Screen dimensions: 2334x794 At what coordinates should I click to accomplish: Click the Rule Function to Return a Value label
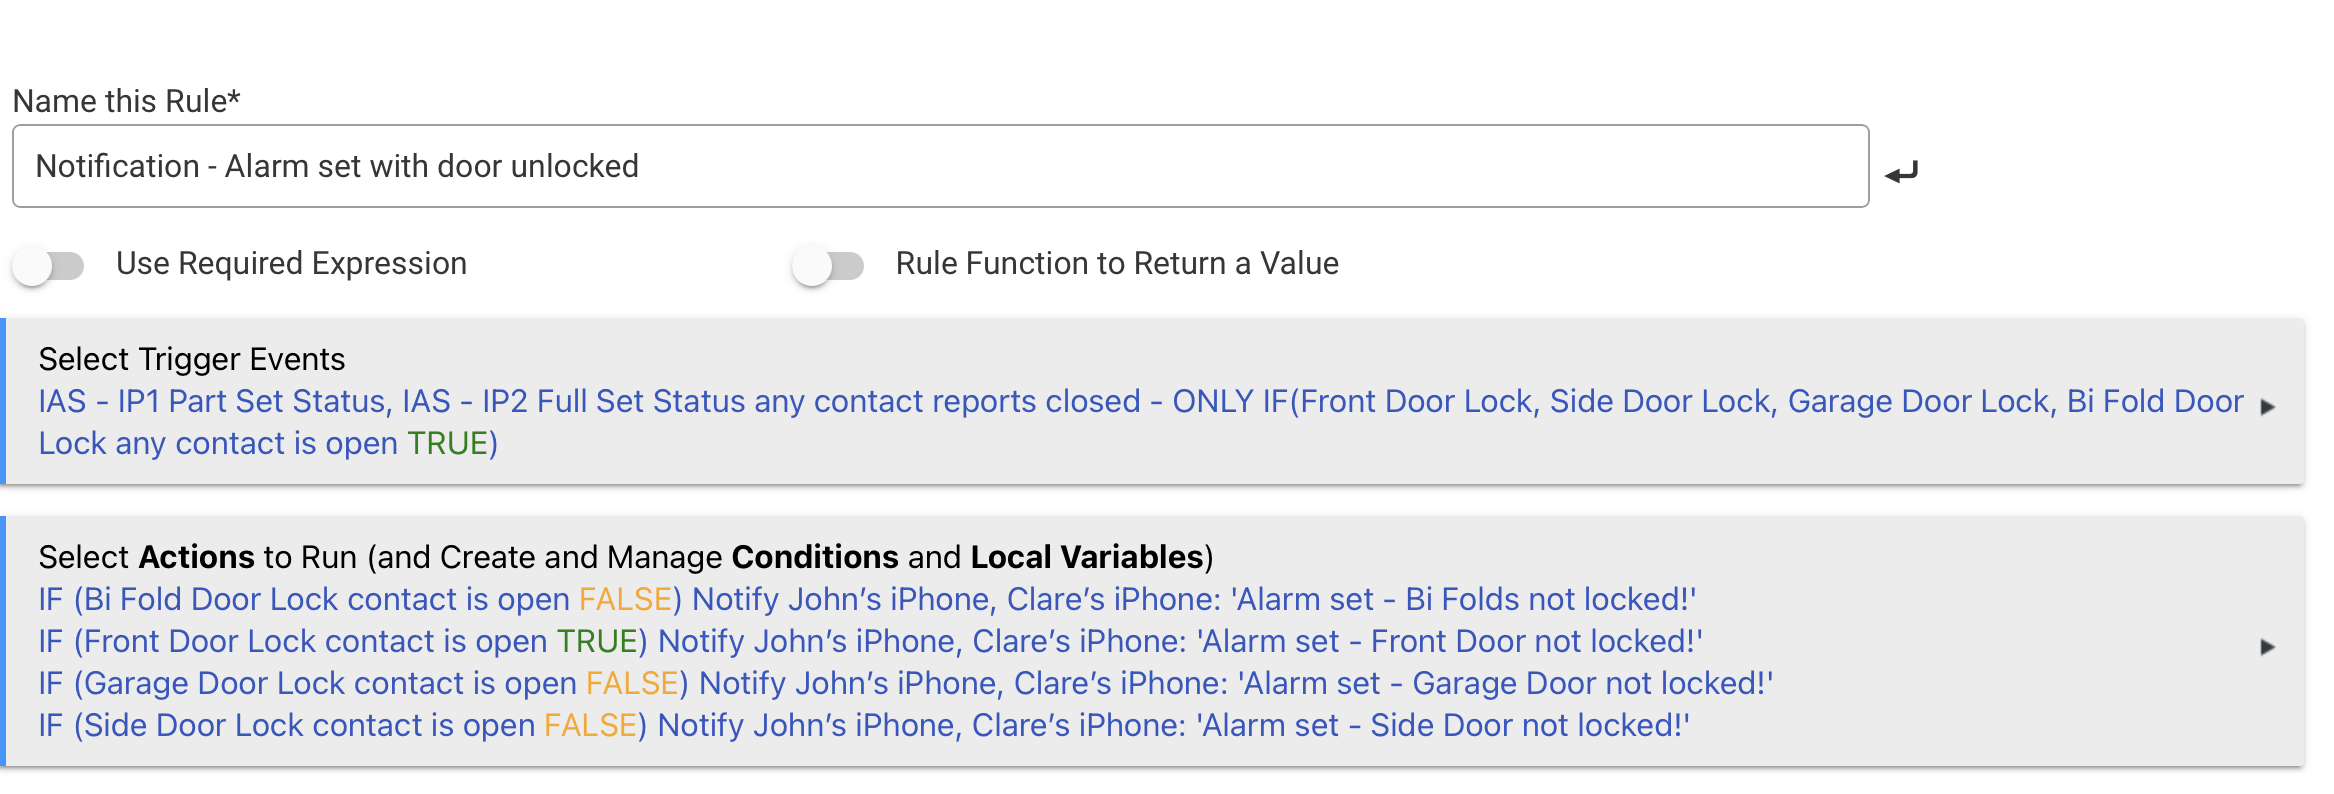click(x=1116, y=263)
